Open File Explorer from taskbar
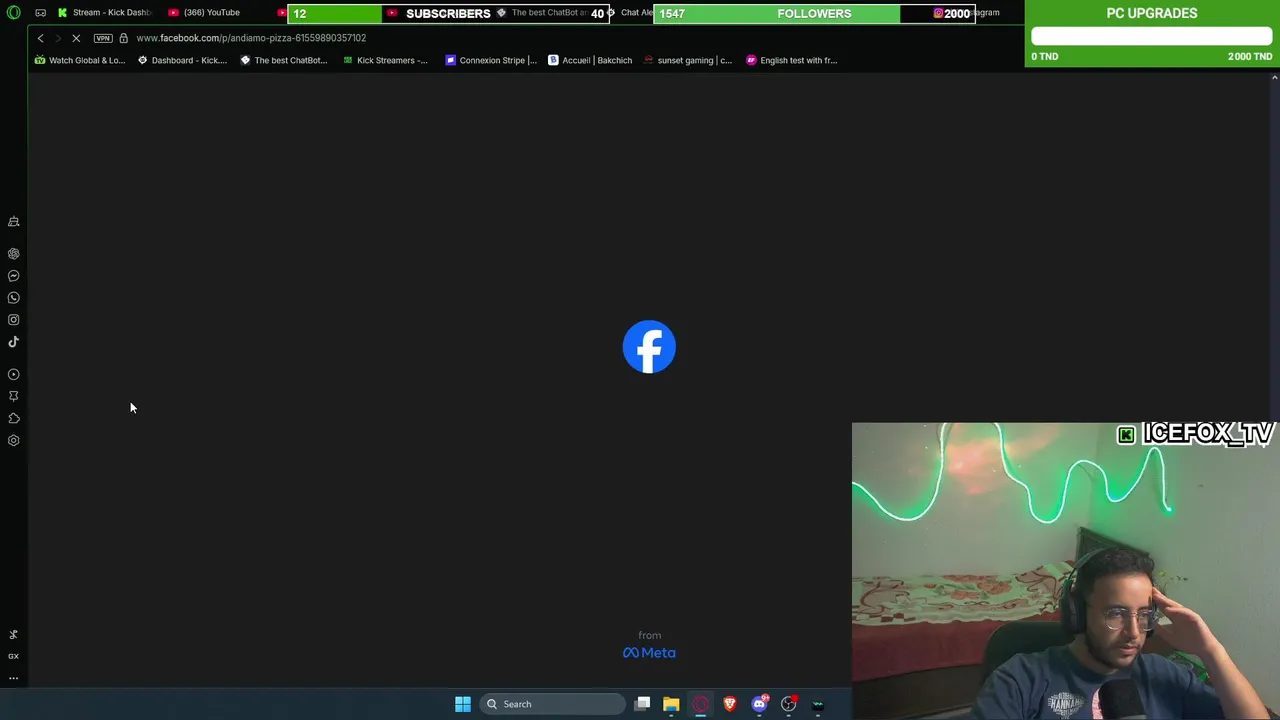 (671, 704)
